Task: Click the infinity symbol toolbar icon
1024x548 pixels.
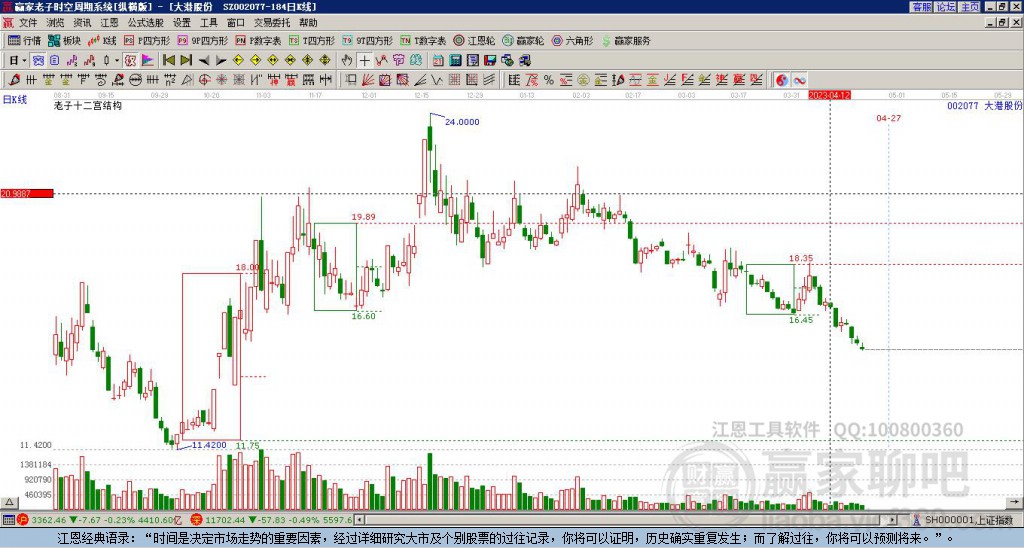Action: 800,80
